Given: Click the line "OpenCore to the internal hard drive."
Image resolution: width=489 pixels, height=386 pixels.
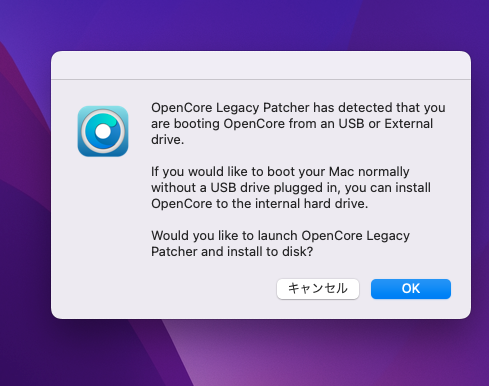Looking at the screenshot, I should click(259, 204).
